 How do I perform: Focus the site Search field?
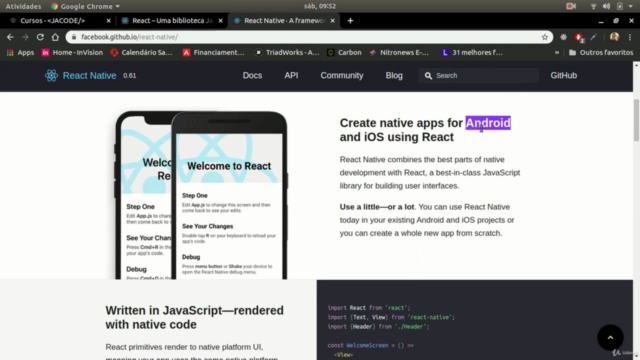tap(478, 76)
